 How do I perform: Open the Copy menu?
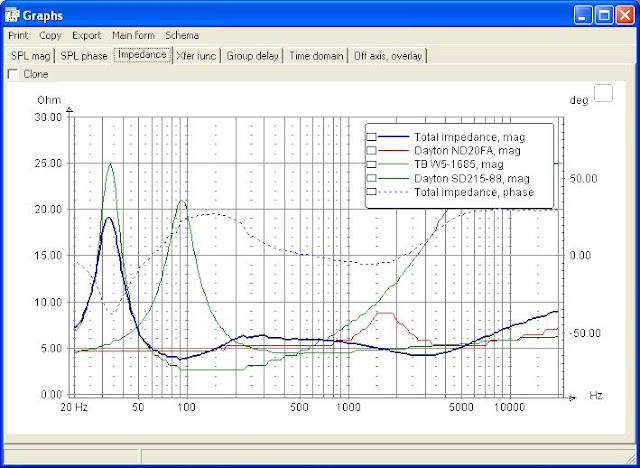(50, 35)
